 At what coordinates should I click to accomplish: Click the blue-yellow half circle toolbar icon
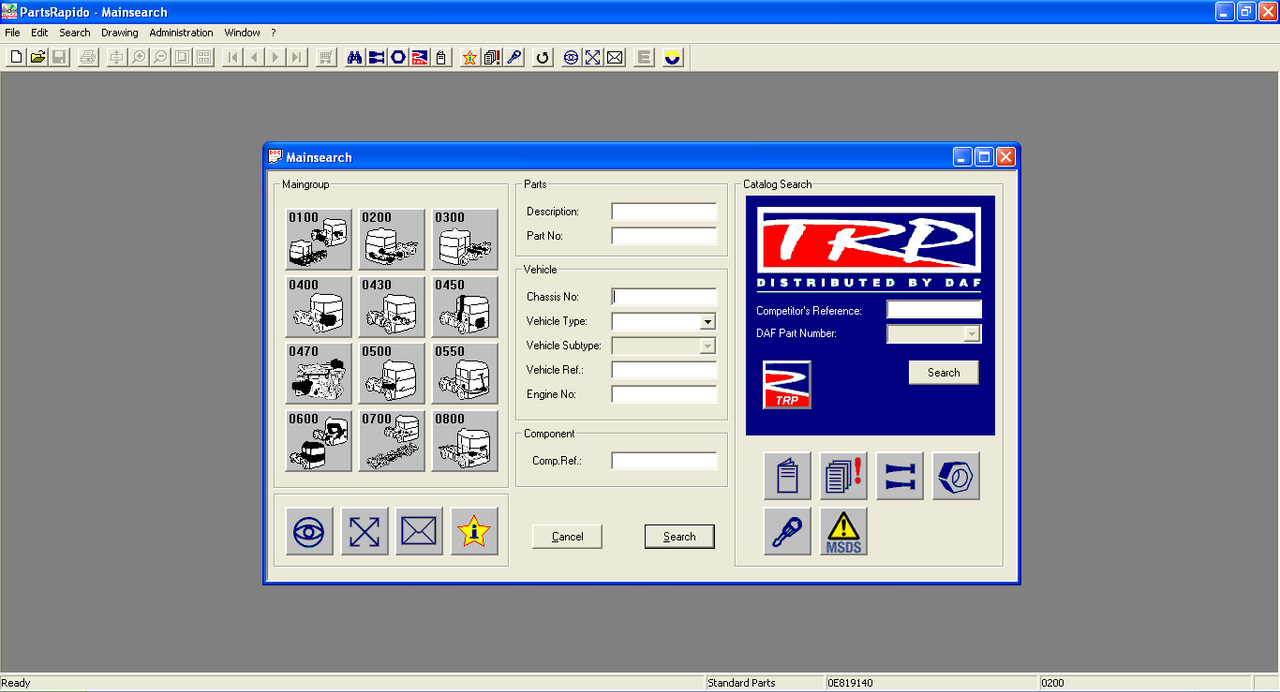tap(673, 57)
